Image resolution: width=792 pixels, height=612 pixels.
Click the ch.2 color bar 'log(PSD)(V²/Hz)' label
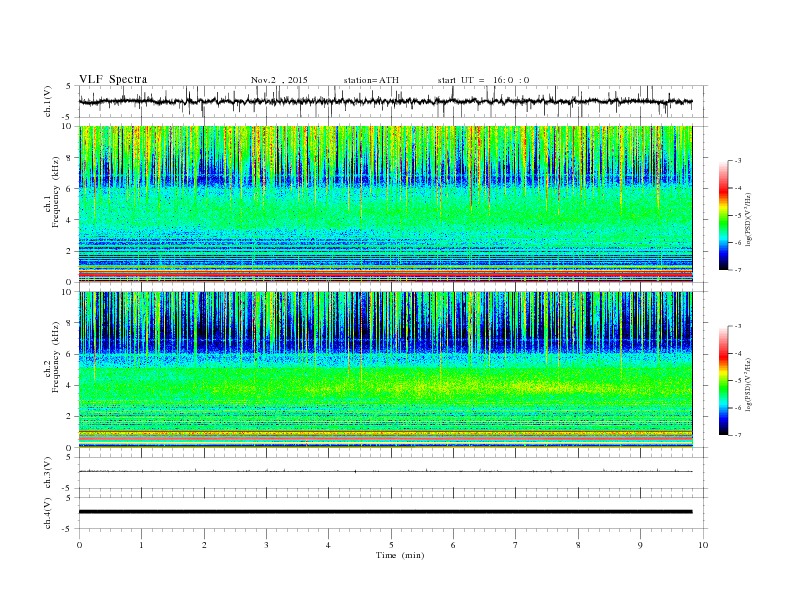point(748,384)
